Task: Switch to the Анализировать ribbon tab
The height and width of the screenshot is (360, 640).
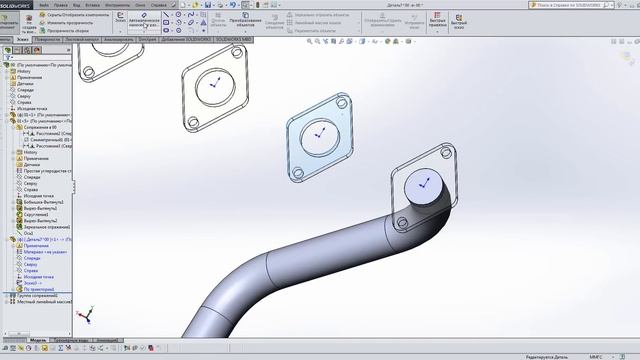Action: coord(118,40)
